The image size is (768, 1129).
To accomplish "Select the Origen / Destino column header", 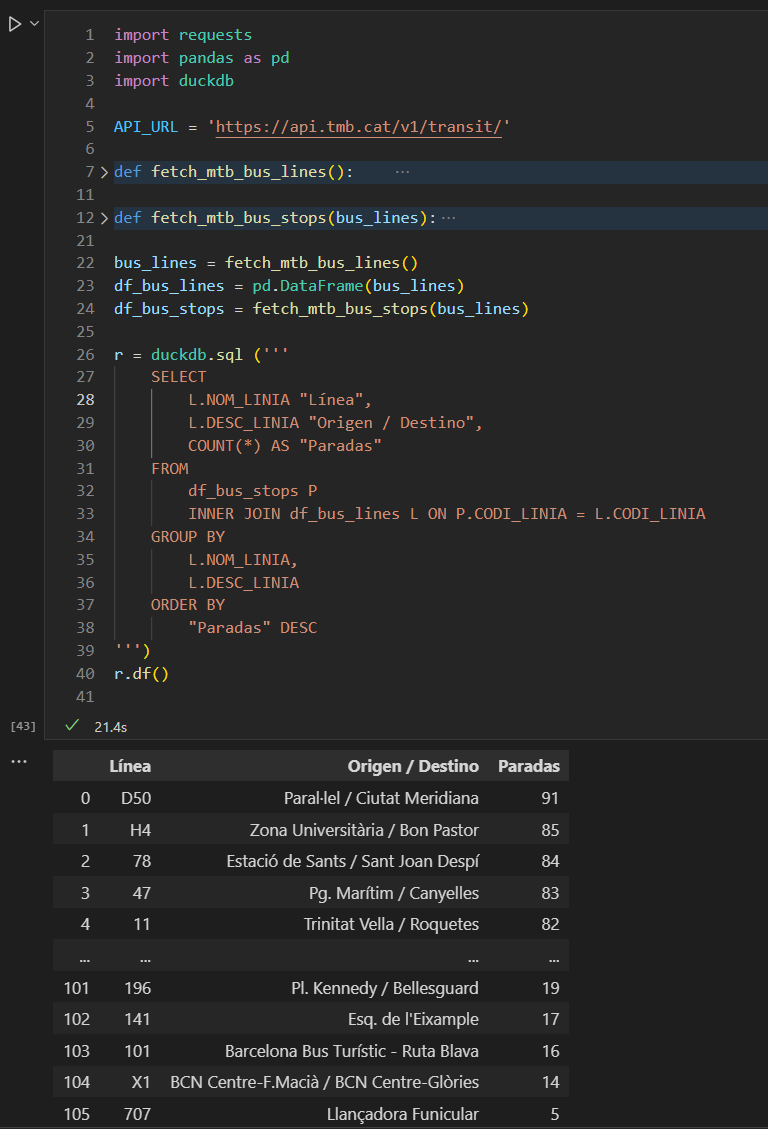I will [413, 765].
